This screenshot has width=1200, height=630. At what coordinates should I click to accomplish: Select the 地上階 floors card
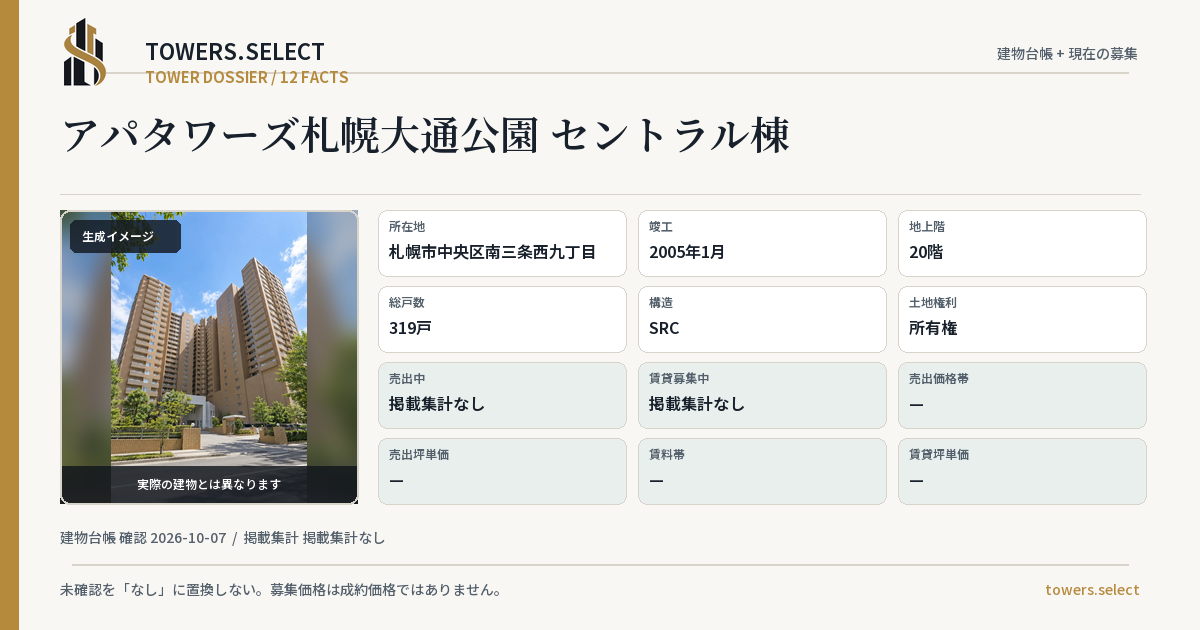(1022, 243)
